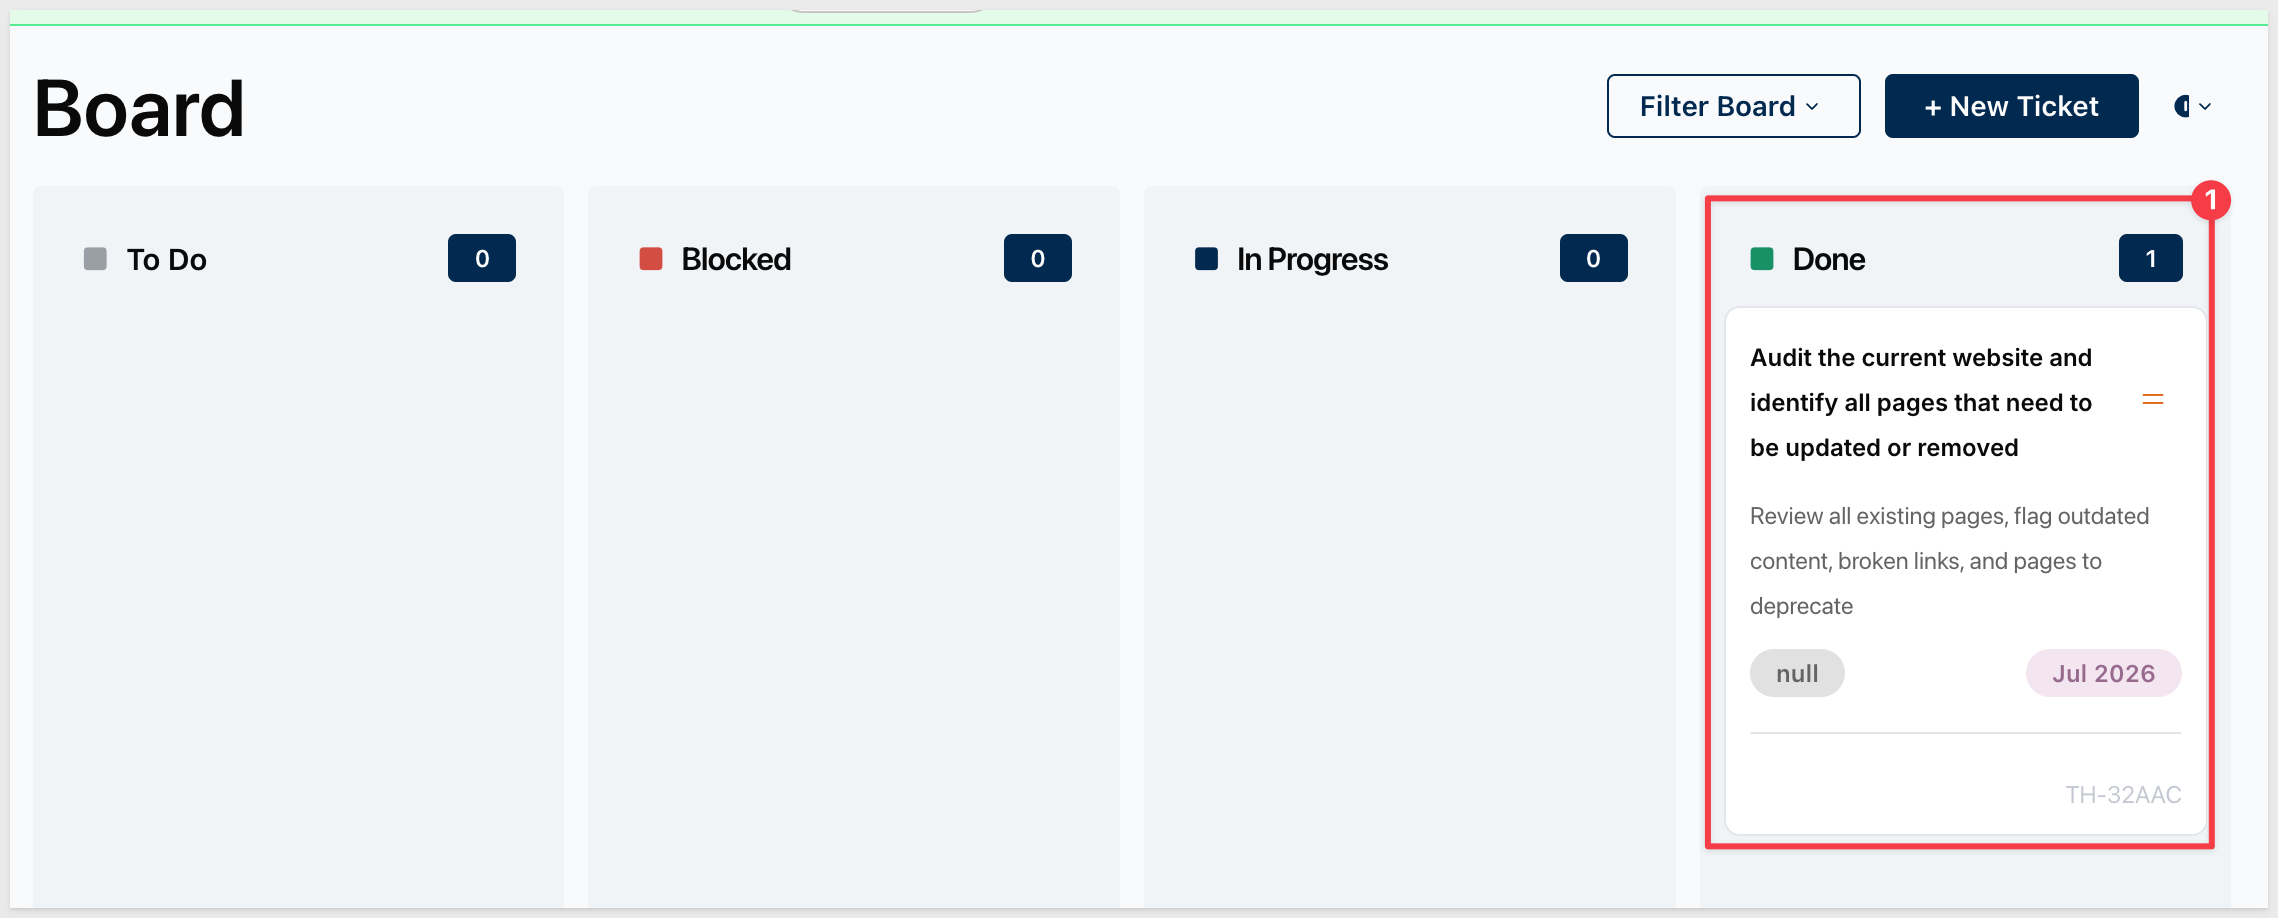The height and width of the screenshot is (918, 2278).
Task: Select the To Do count badge
Action: [482, 258]
